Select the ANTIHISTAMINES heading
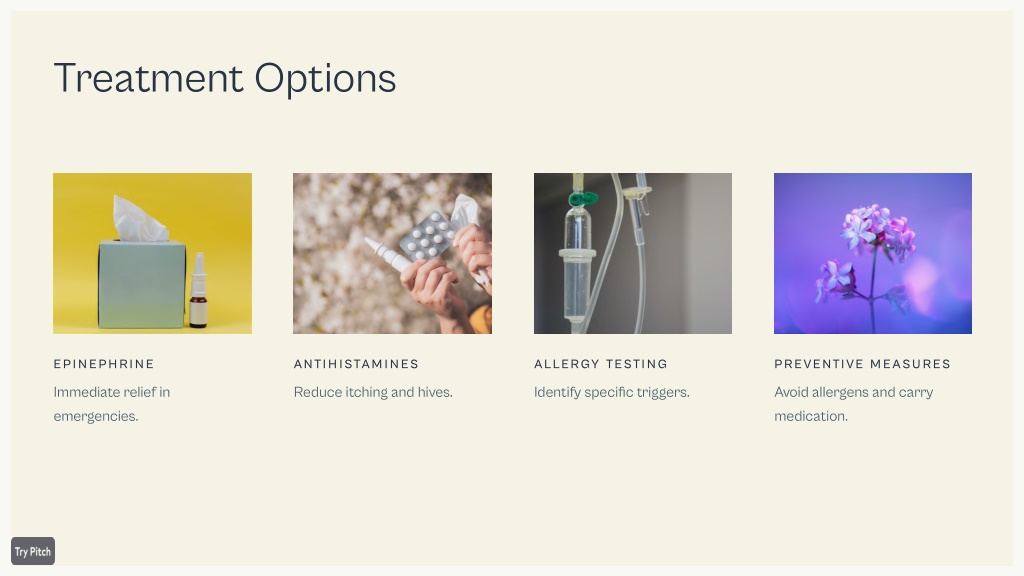The width and height of the screenshot is (1024, 576). point(356,364)
